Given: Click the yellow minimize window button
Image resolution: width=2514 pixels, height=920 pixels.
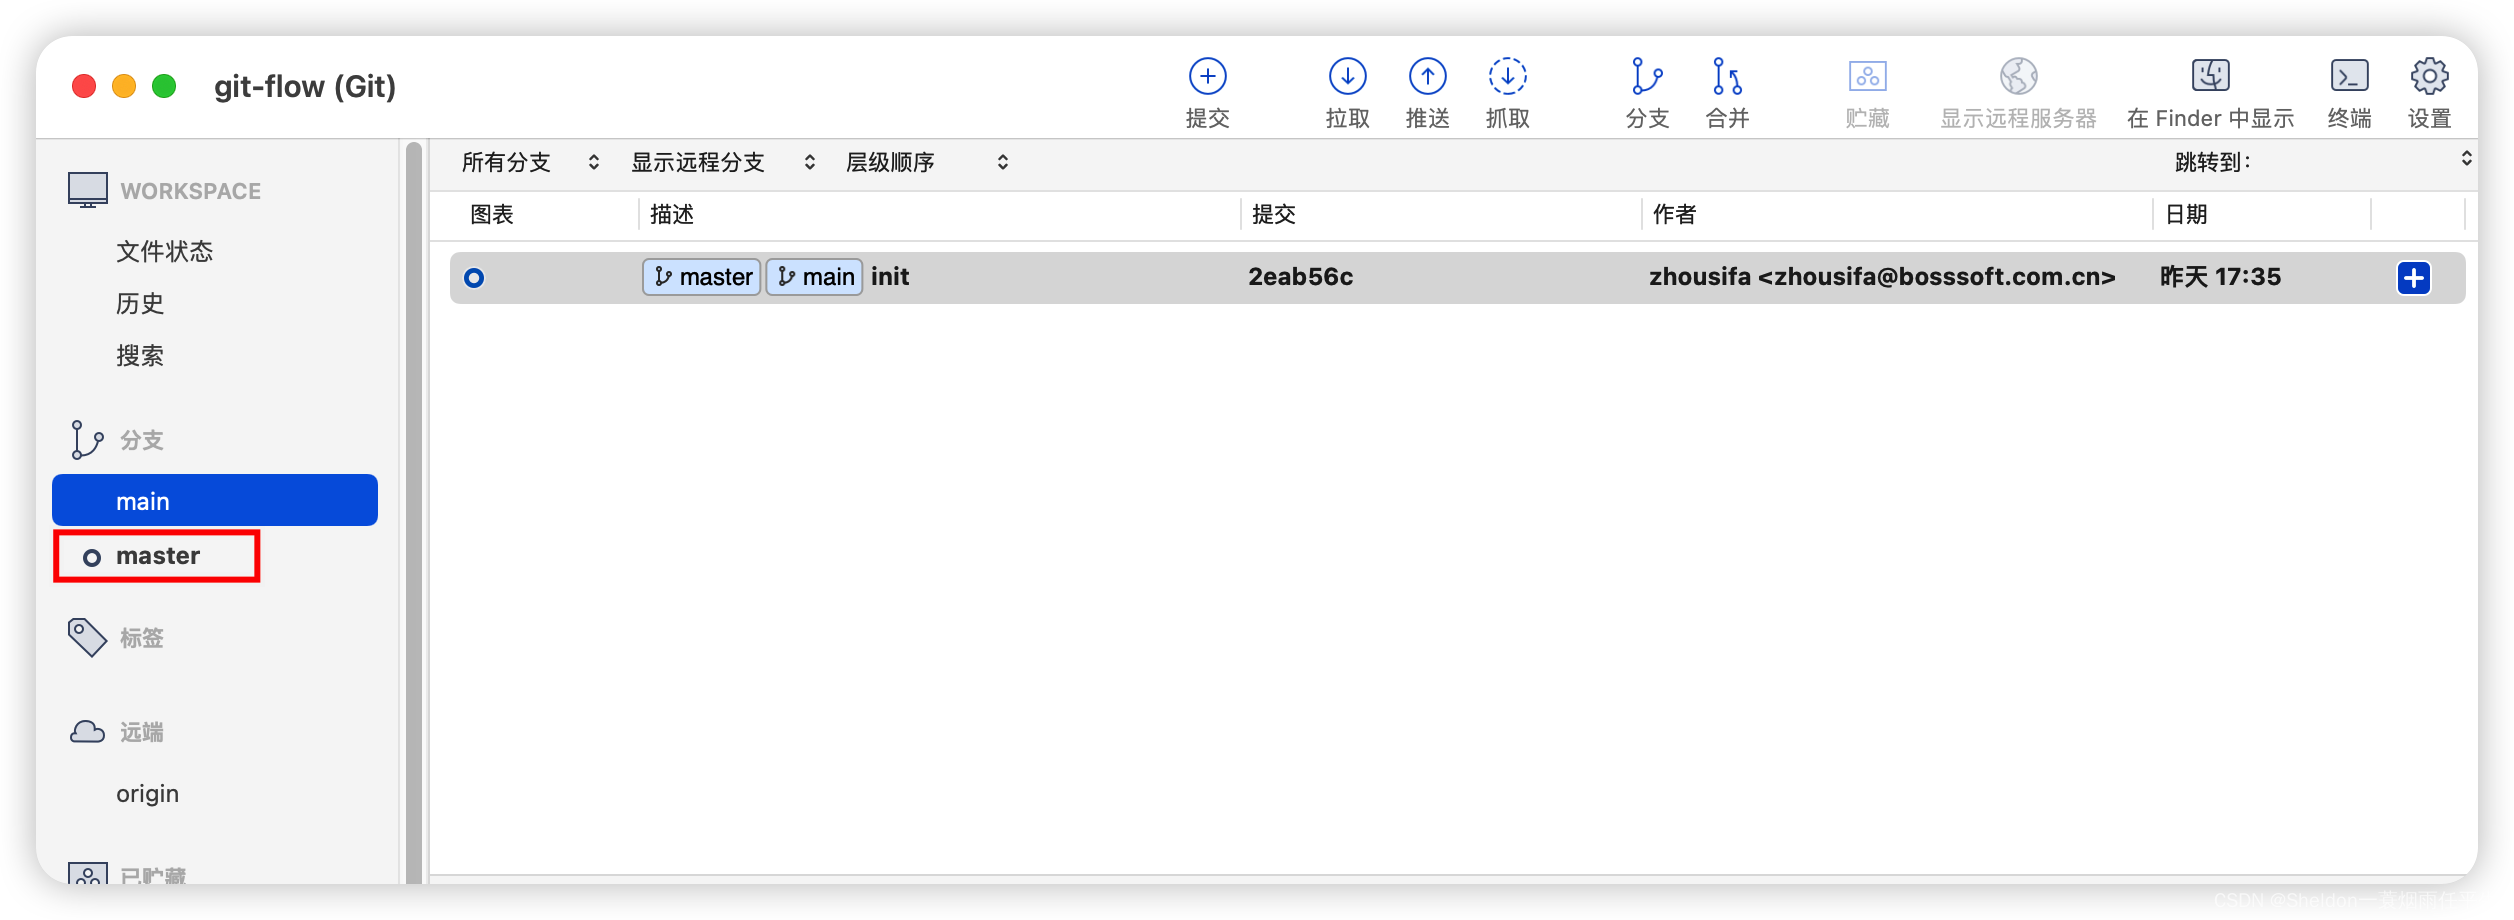Looking at the screenshot, I should coord(124,86).
